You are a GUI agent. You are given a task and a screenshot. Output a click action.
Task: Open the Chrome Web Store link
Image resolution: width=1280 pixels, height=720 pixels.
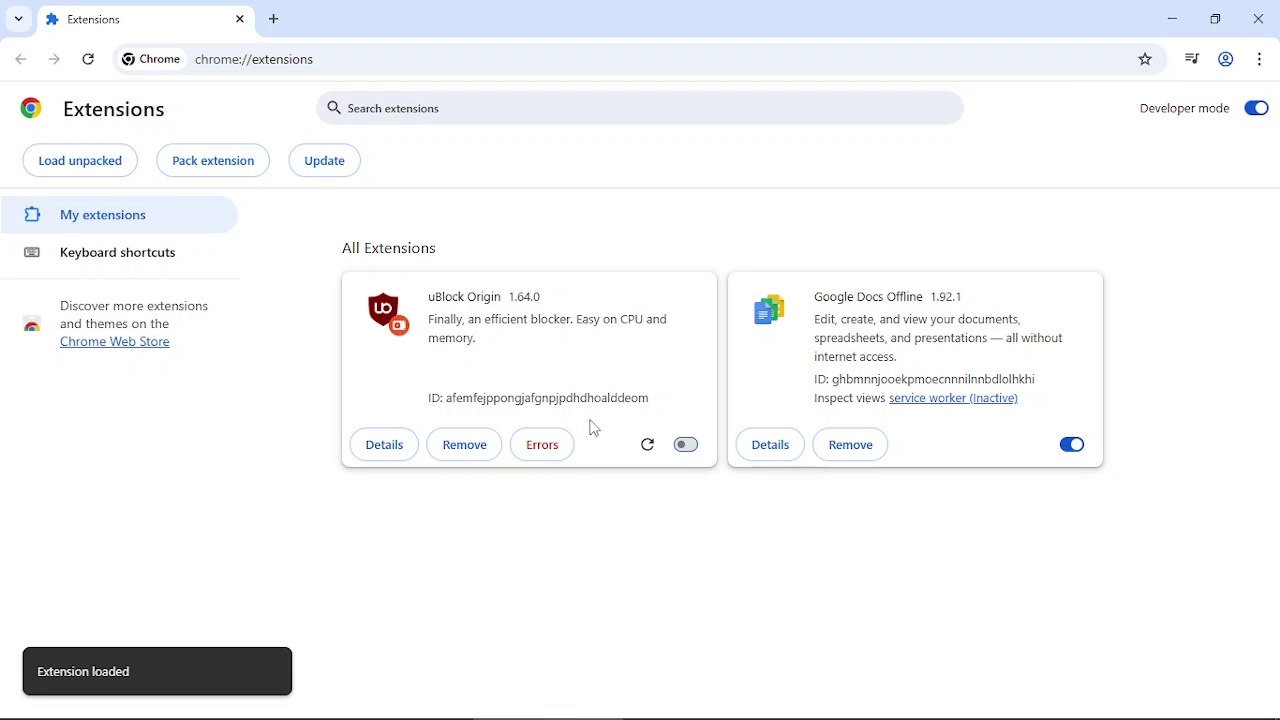(x=114, y=342)
